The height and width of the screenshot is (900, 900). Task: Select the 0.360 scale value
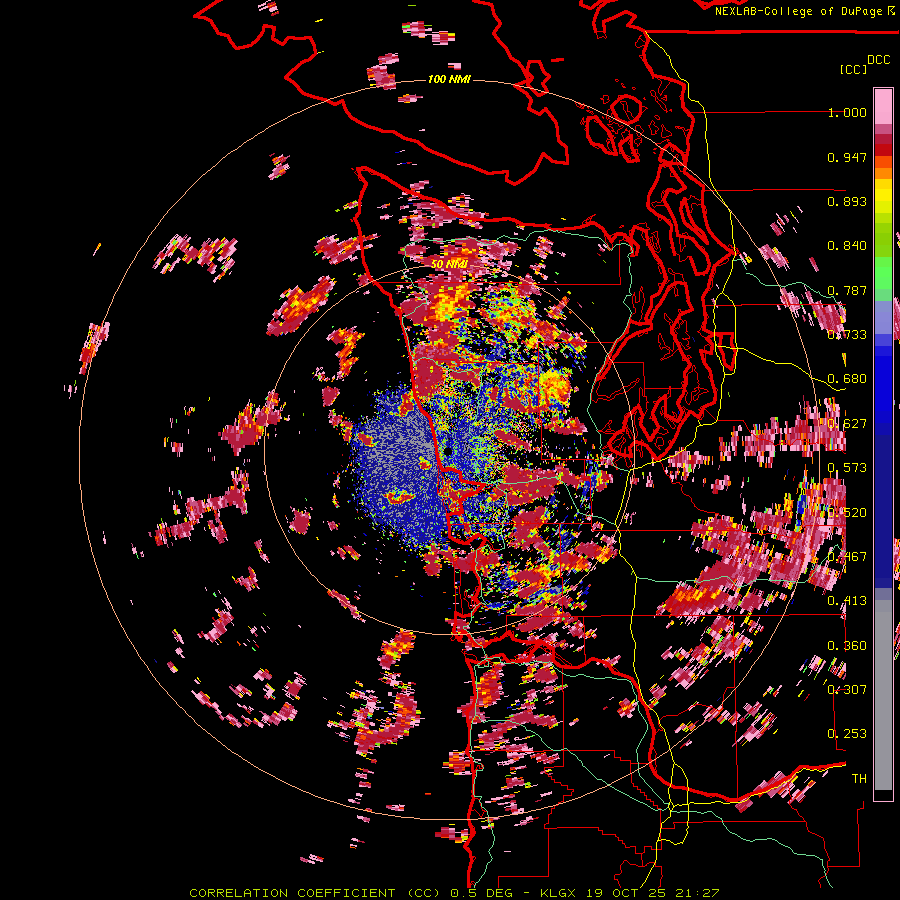tap(847, 646)
